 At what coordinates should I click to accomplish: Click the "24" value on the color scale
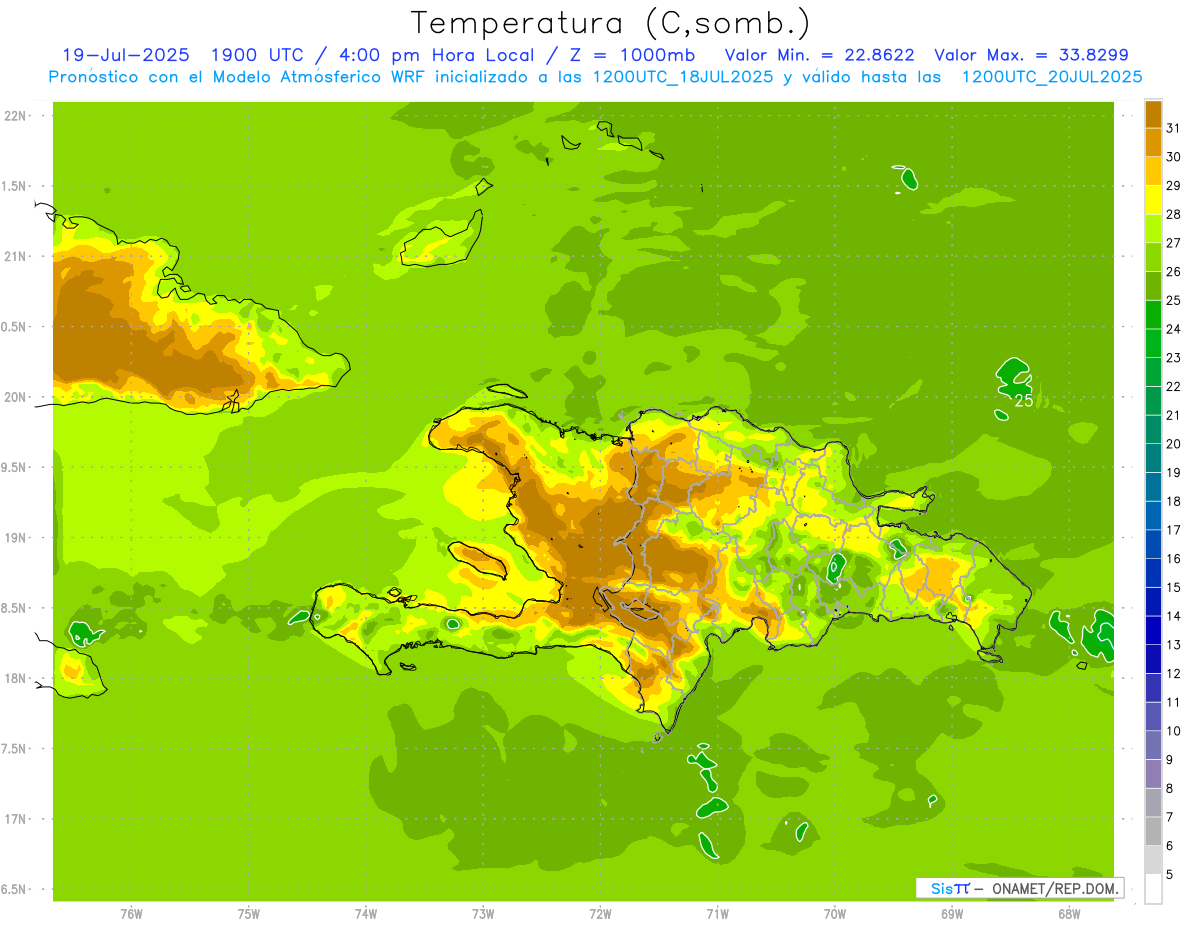coord(1173,329)
